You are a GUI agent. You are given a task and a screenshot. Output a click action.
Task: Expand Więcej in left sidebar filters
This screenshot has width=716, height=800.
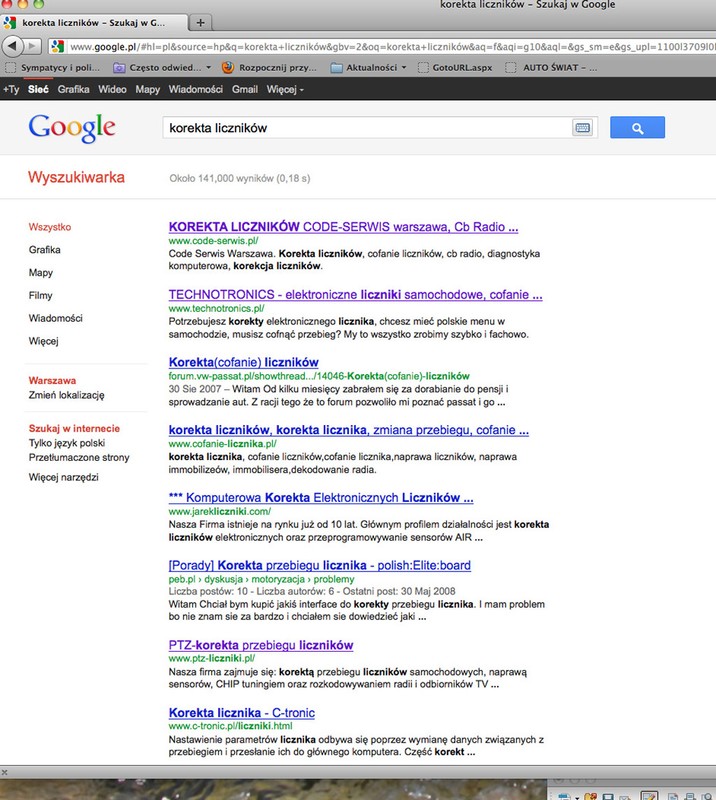click(43, 341)
